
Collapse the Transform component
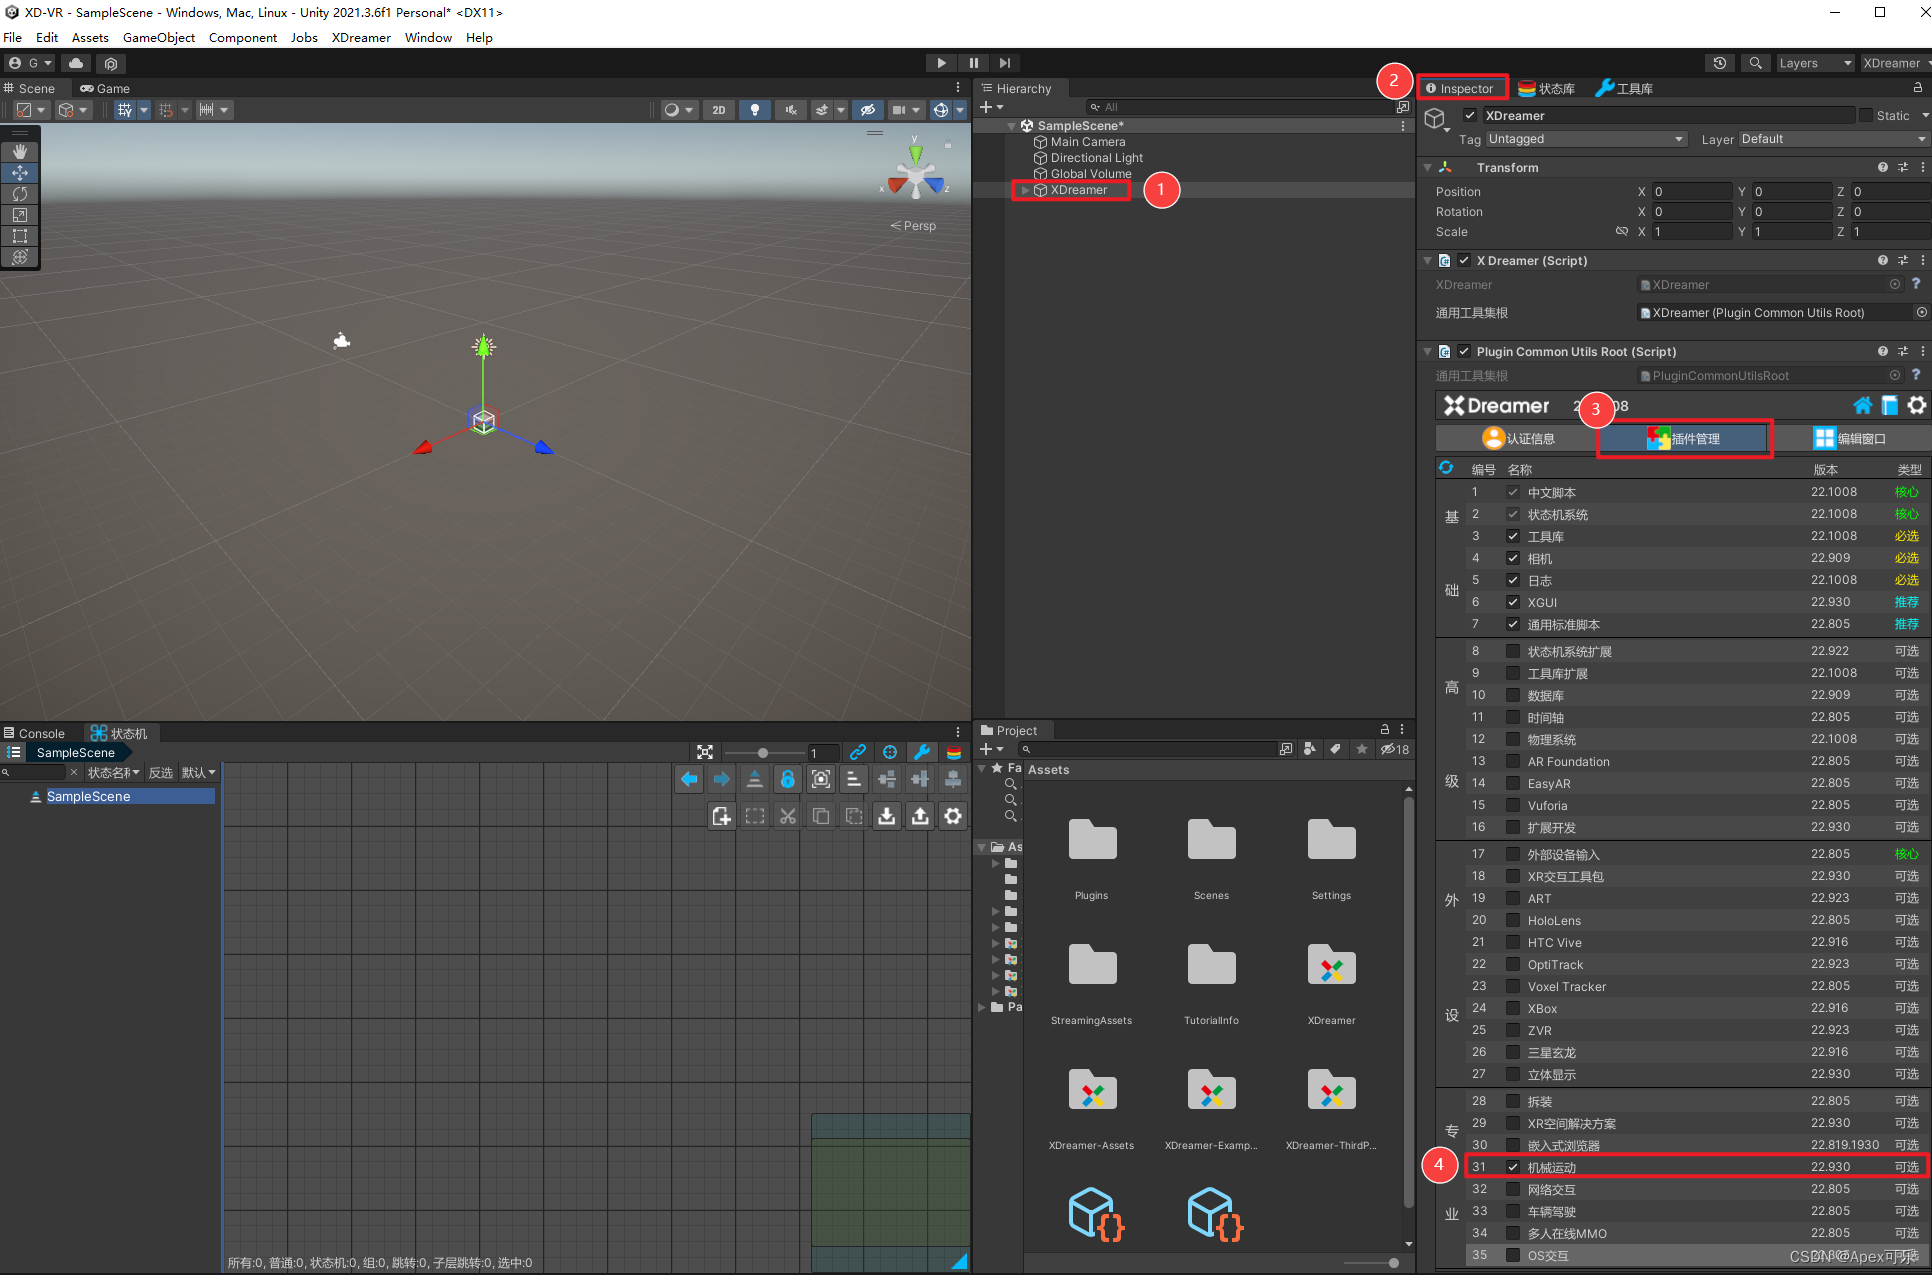coord(1428,167)
